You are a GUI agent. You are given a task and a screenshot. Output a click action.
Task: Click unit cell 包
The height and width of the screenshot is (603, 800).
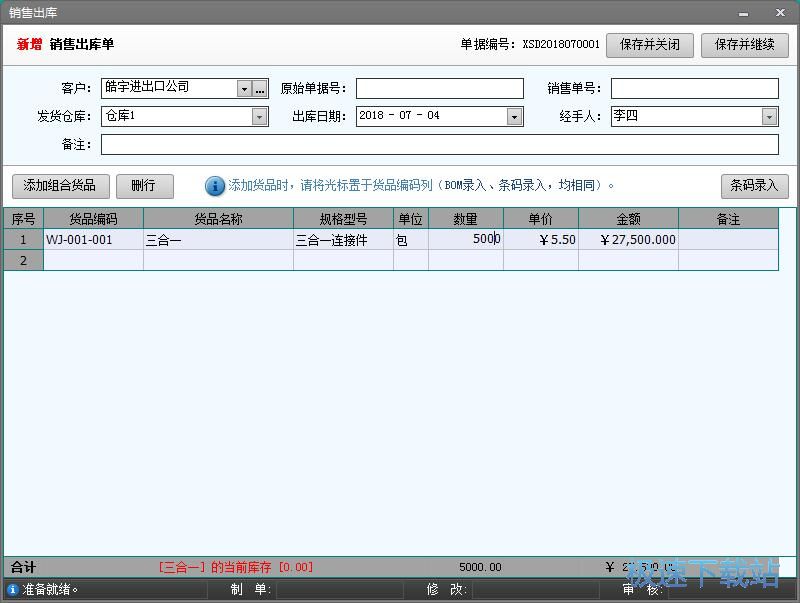tap(411, 239)
